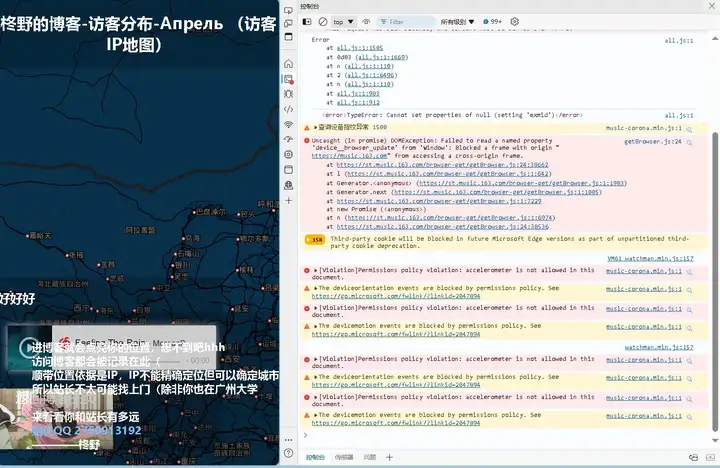720x468 pixels.
Task: Expand first deviceorientation events warning
Action: [x=315, y=288]
